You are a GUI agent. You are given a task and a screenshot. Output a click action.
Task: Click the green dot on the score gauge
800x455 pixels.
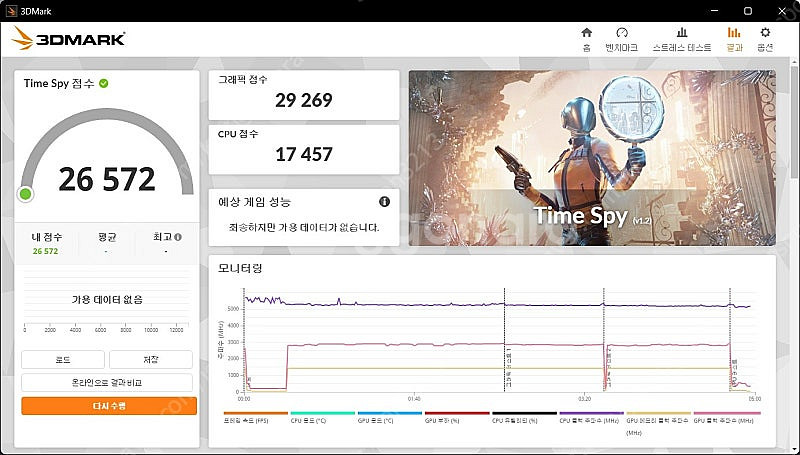[25, 194]
